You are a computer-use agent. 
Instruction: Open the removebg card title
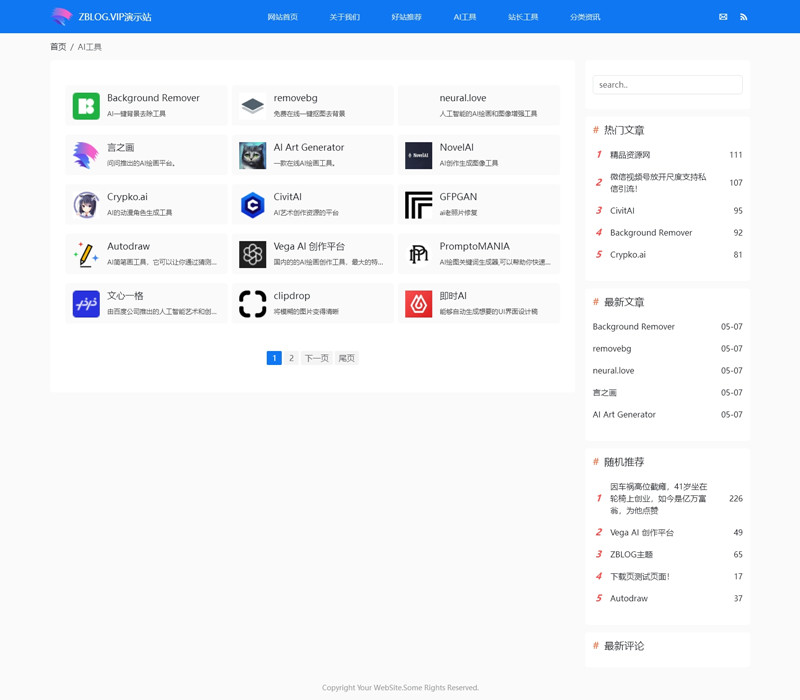click(295, 98)
